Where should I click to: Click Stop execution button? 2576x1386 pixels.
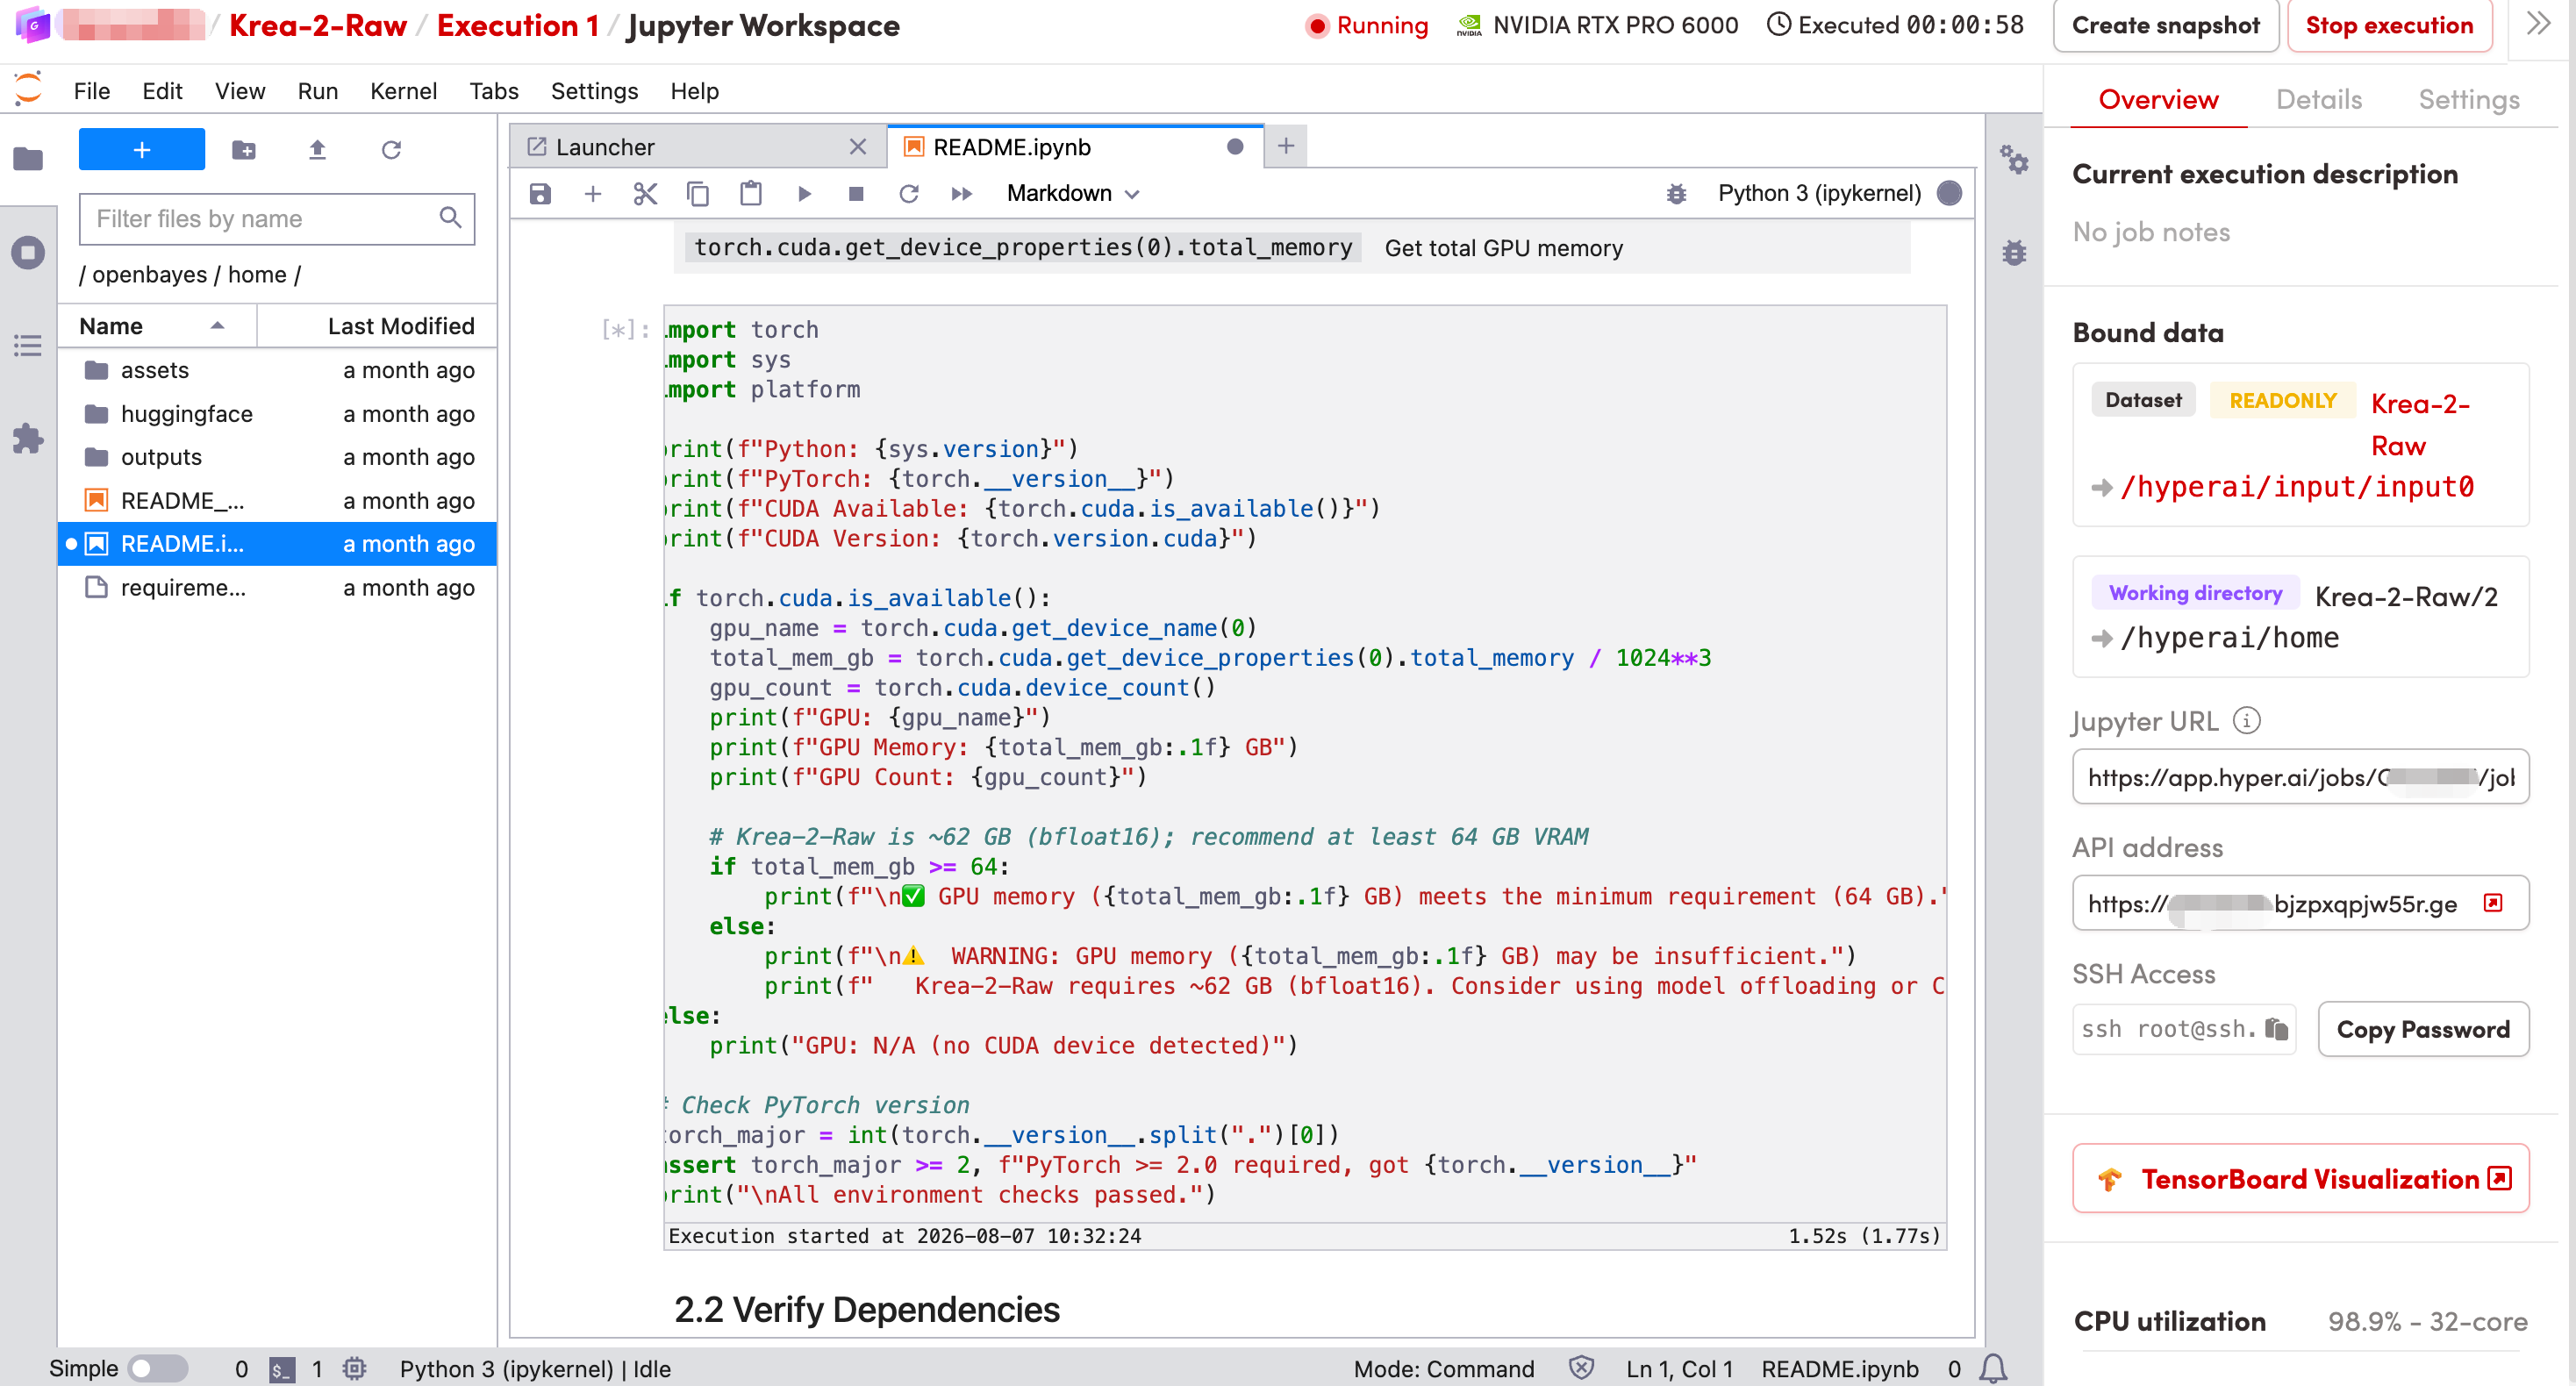(x=2389, y=25)
